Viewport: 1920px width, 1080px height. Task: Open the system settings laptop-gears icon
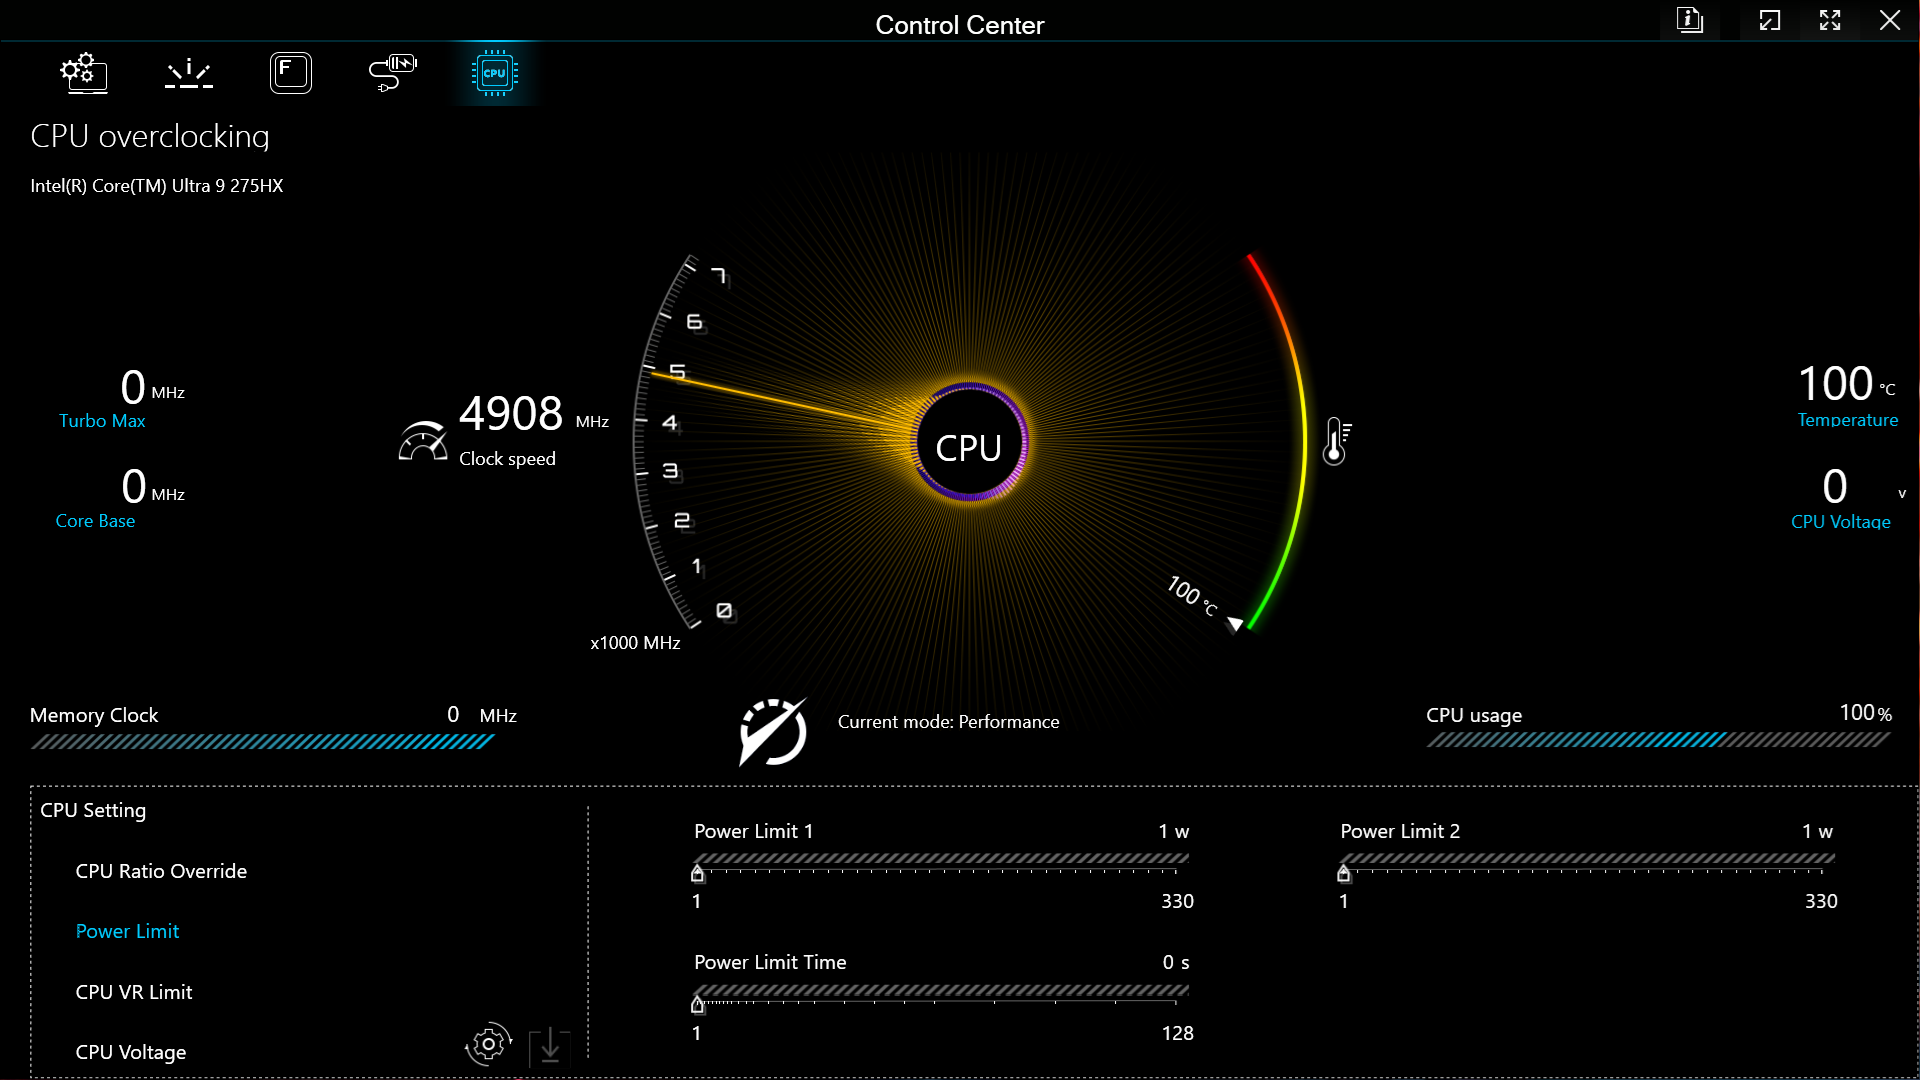(84, 73)
